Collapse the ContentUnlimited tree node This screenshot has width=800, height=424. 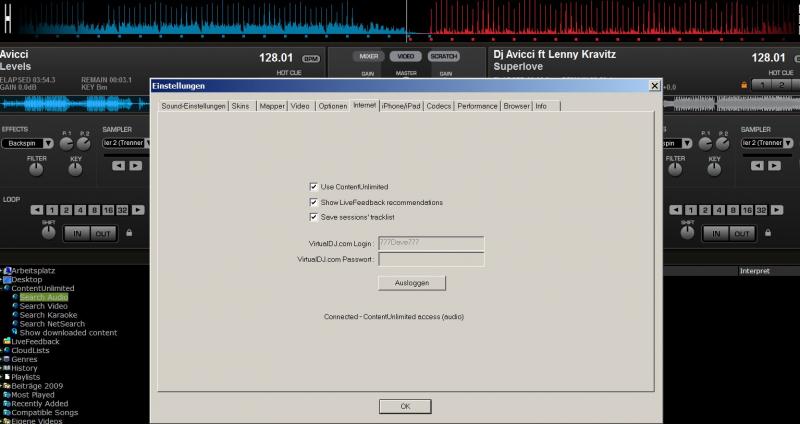[2, 288]
